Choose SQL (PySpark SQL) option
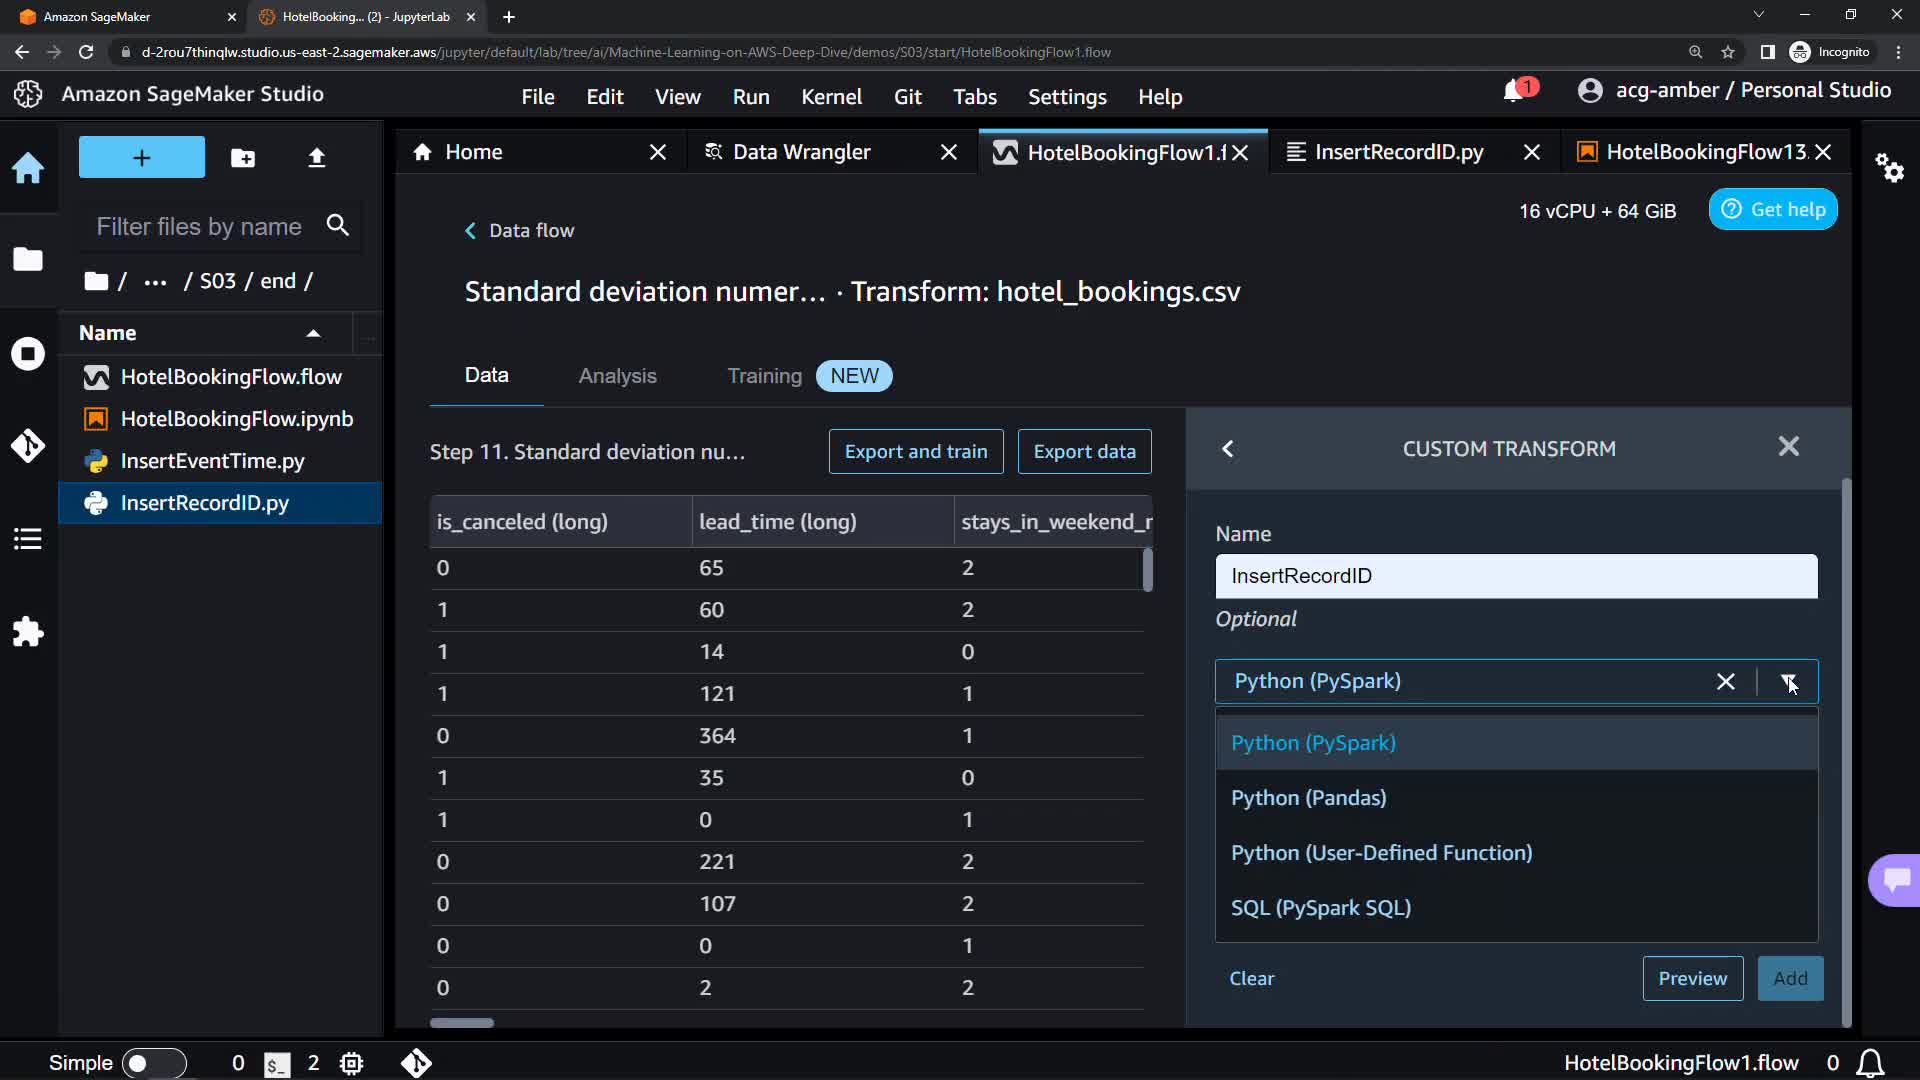 coord(1320,908)
